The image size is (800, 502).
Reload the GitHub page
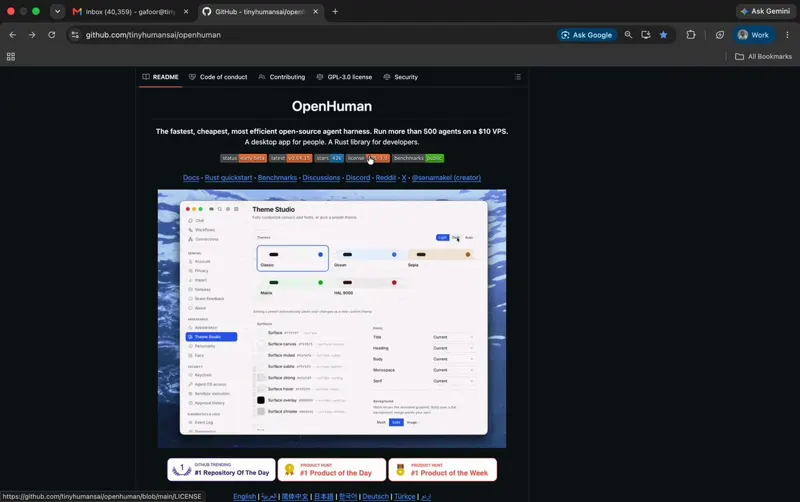[x=52, y=35]
